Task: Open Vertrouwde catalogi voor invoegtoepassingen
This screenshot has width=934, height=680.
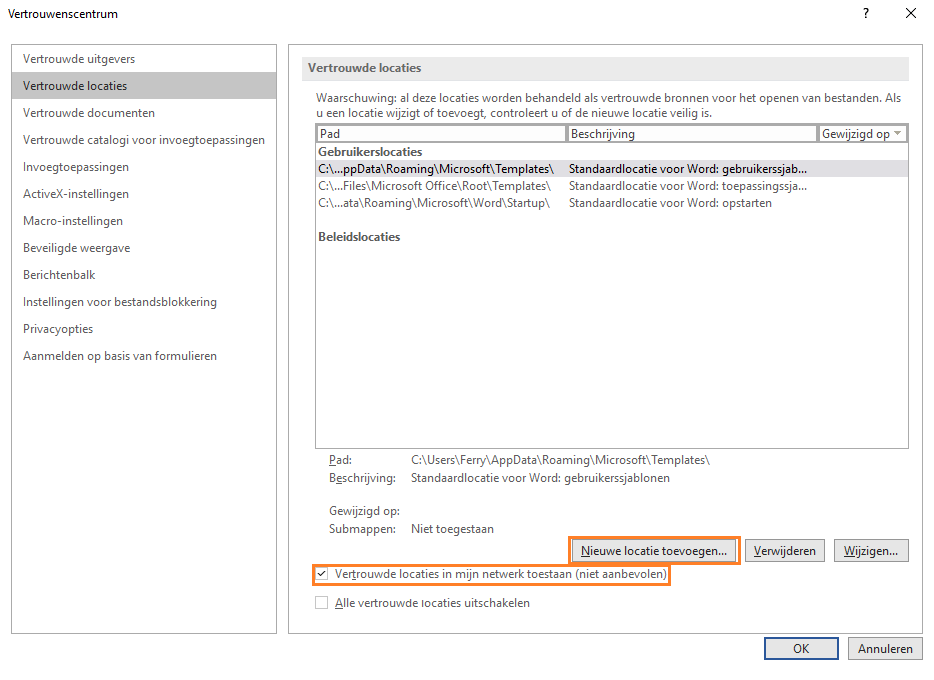Action: (x=144, y=140)
